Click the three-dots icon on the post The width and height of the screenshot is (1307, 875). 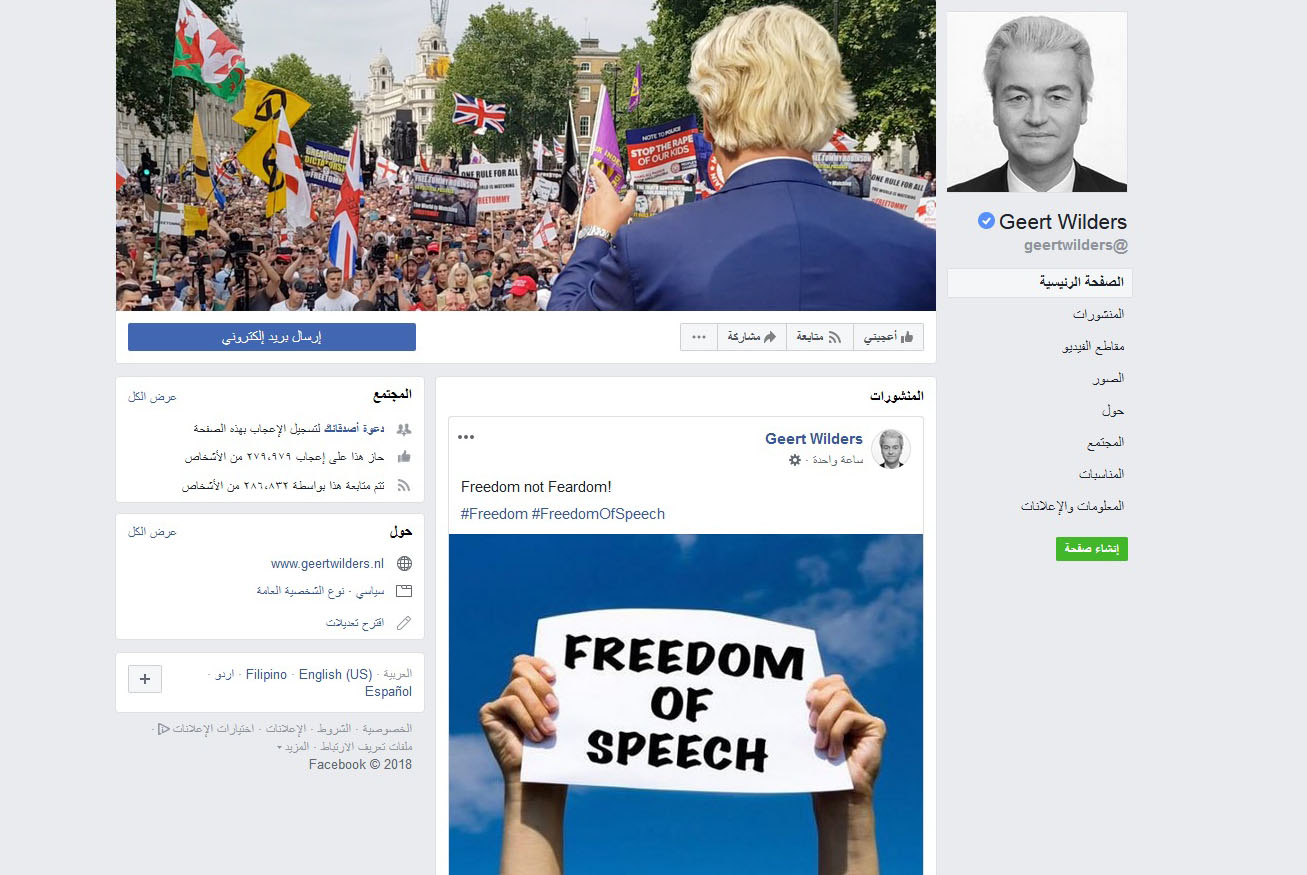[x=466, y=437]
